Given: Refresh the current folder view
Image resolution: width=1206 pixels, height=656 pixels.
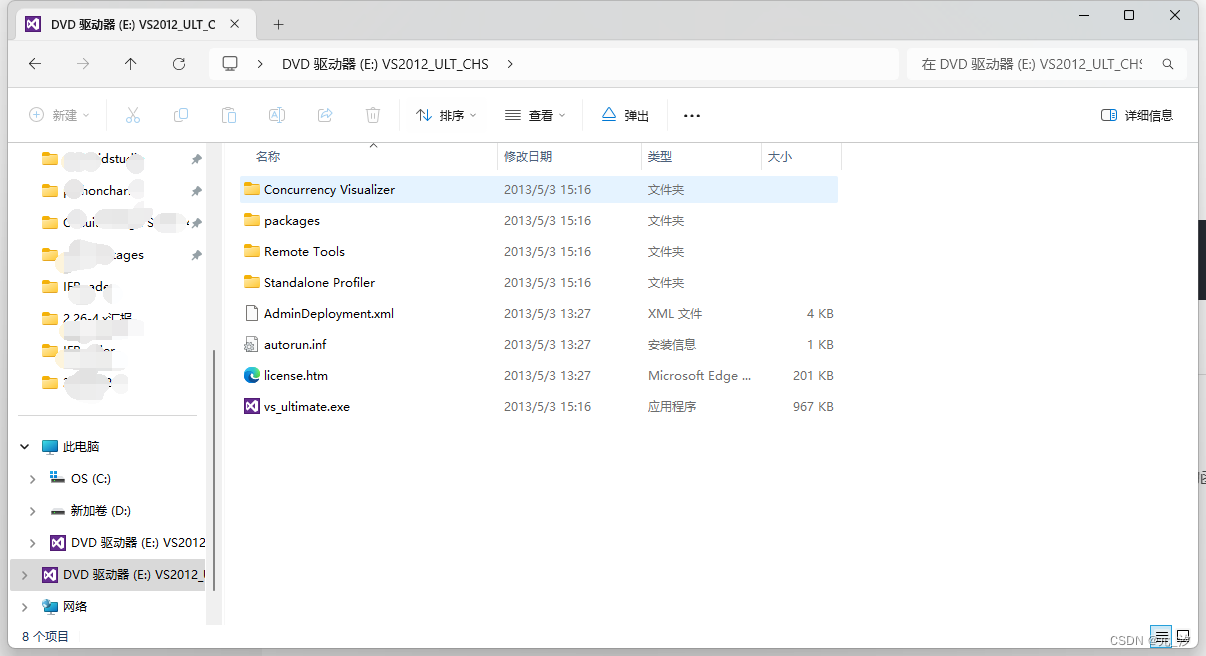Looking at the screenshot, I should 179,63.
